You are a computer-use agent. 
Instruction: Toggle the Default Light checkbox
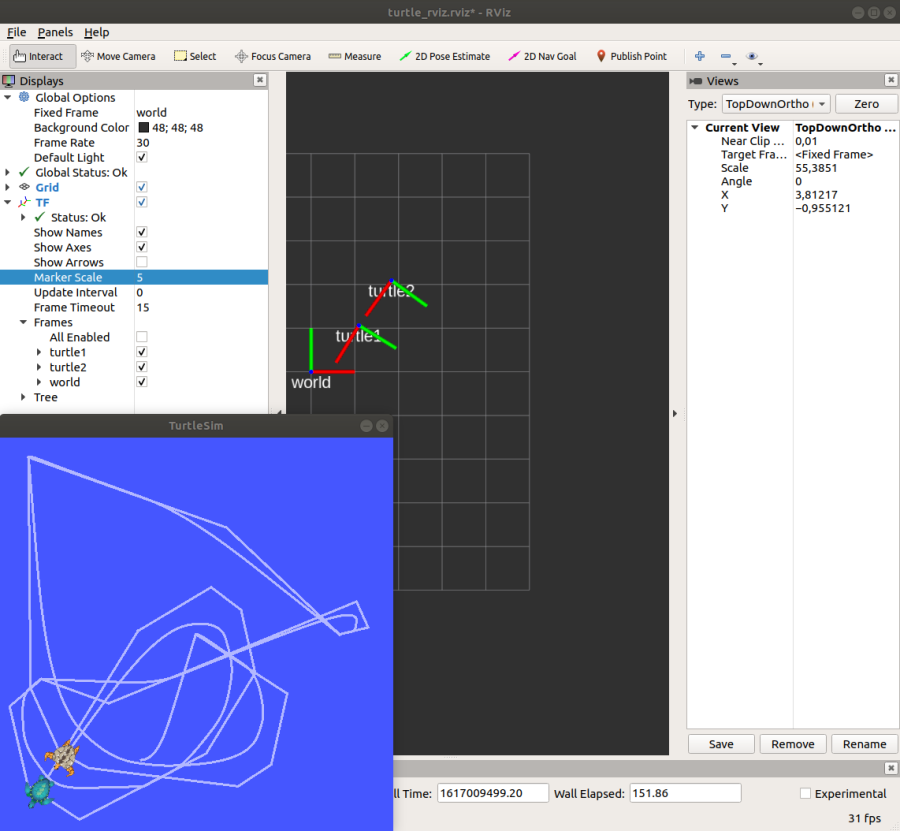pyautogui.click(x=142, y=157)
